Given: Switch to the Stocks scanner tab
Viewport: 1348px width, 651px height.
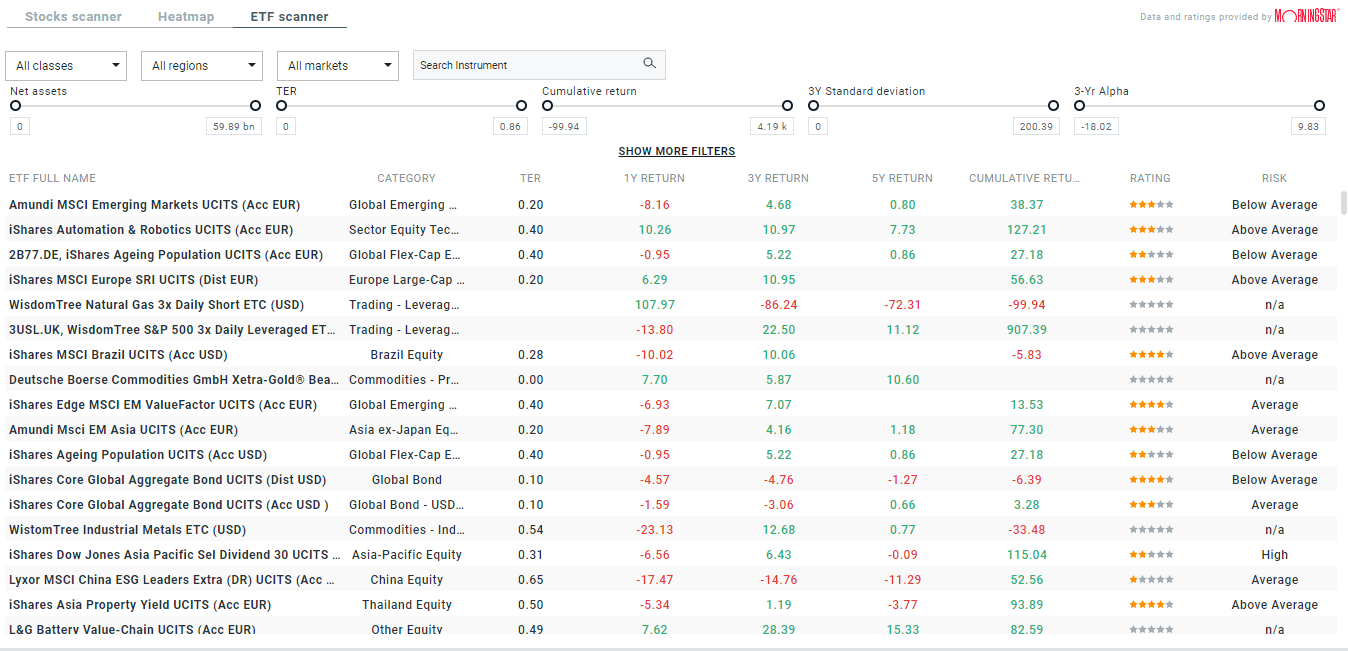Looking at the screenshot, I should [72, 16].
